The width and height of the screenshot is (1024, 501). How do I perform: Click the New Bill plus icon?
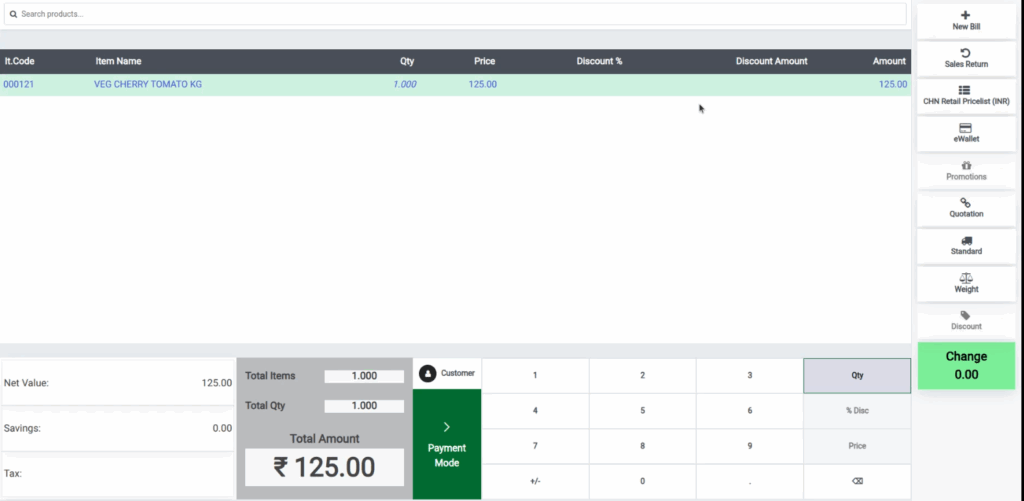tap(966, 15)
